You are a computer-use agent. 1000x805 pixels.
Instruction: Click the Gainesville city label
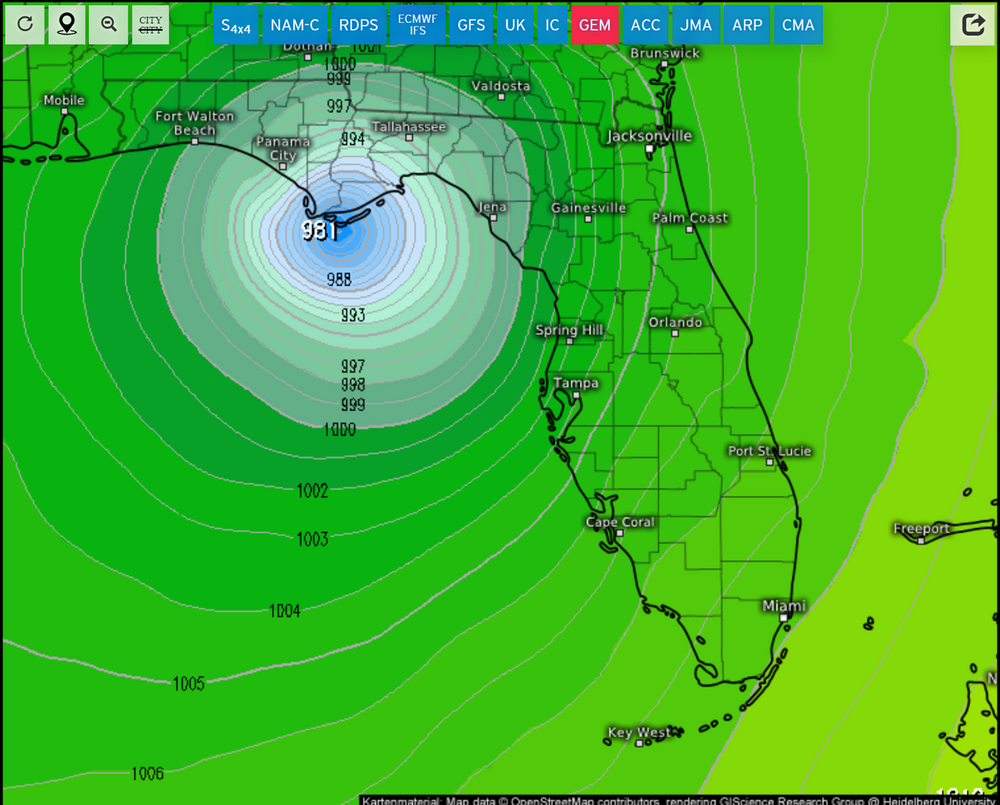click(589, 208)
